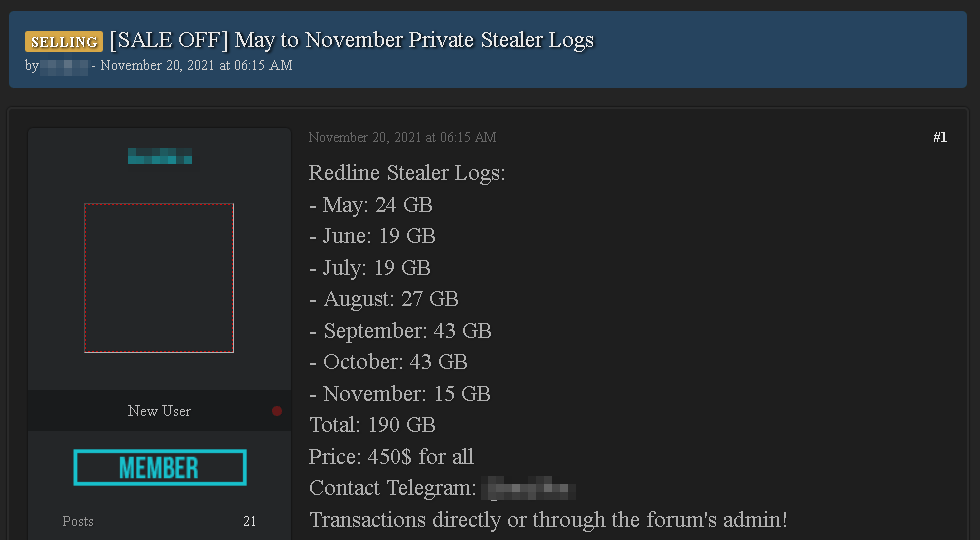Open the #1 post permalink

pos(940,137)
